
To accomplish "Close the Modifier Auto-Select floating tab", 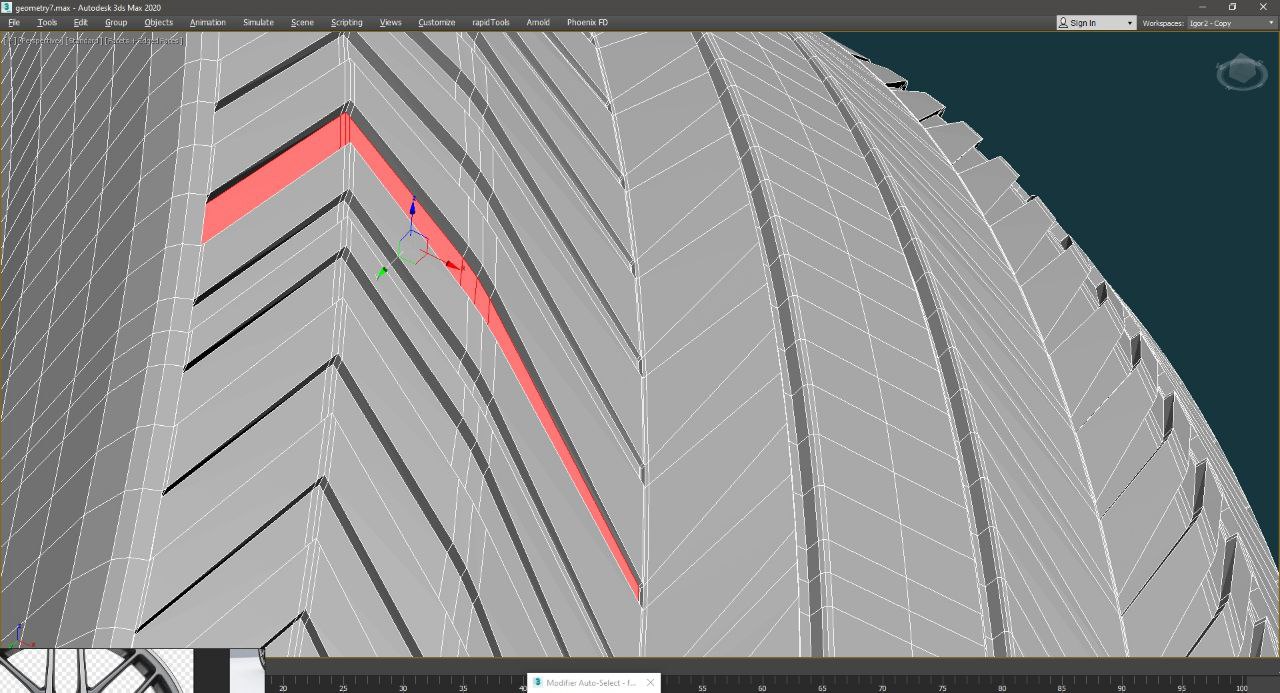I will click(650, 682).
